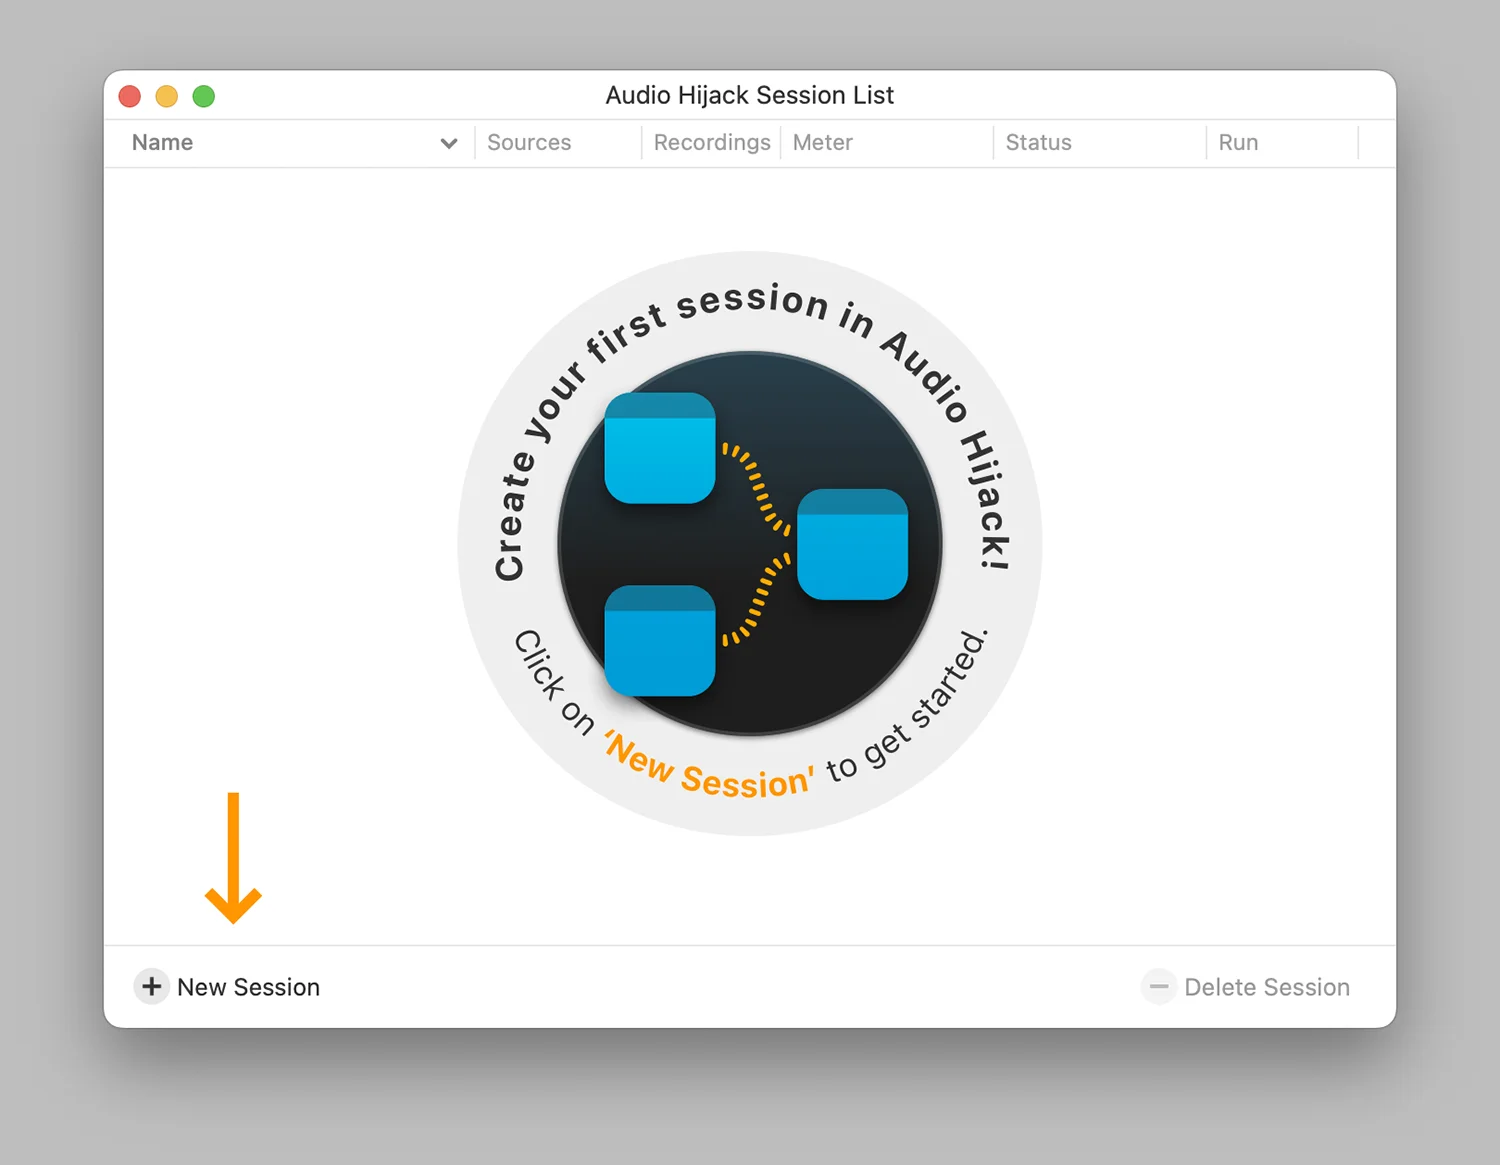The width and height of the screenshot is (1500, 1165).
Task: Close the Session List window
Action: 130,96
